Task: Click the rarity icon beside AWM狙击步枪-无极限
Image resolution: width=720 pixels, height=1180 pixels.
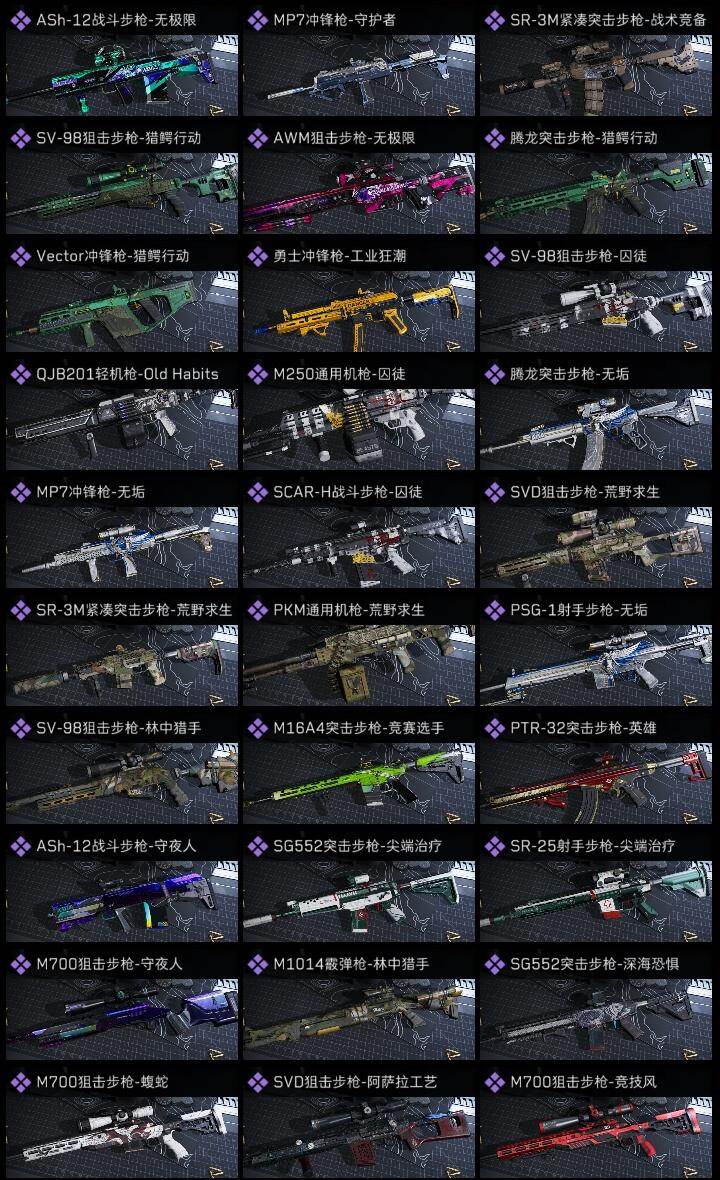Action: (257, 138)
